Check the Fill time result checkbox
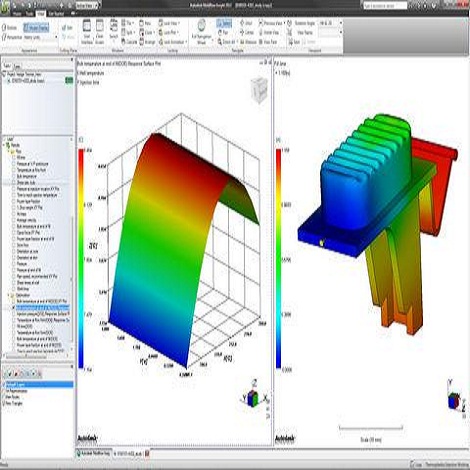The height and width of the screenshot is (470, 470). coord(14,158)
